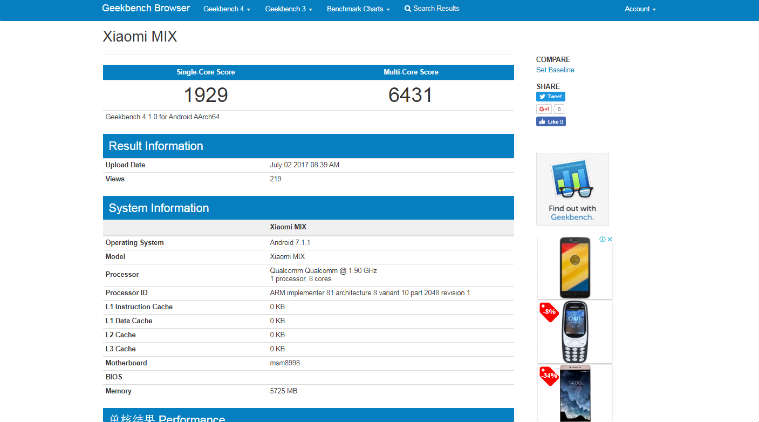Select the L3 Cache '0 KB' value
The width and height of the screenshot is (759, 422).
pyautogui.click(x=277, y=349)
